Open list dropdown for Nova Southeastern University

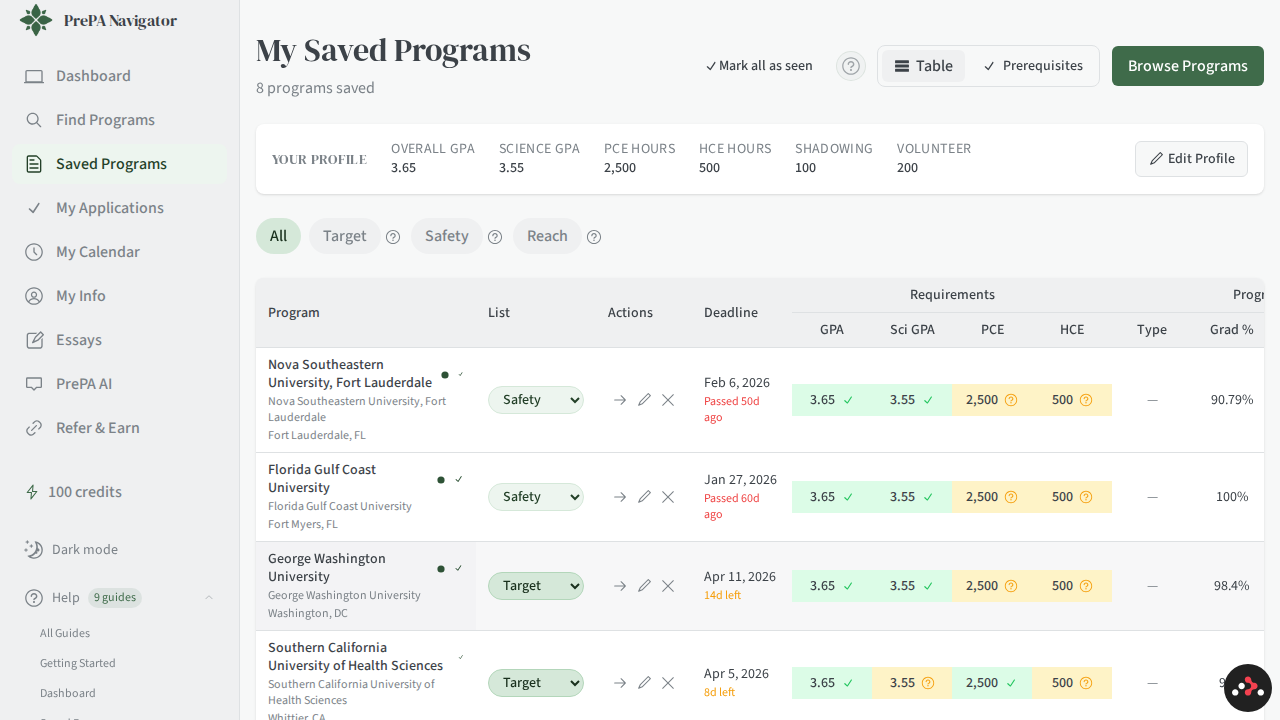click(x=536, y=400)
